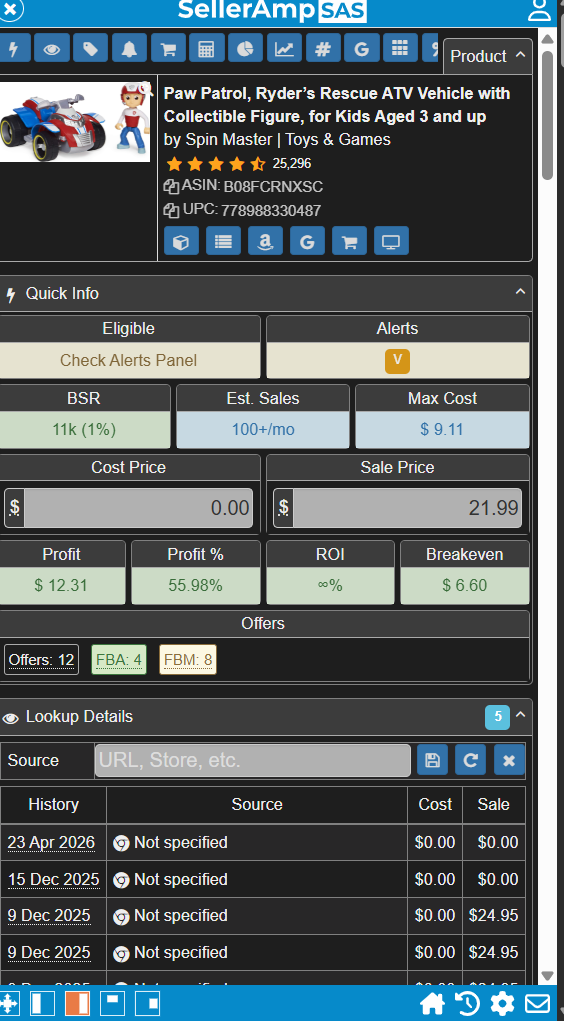Viewport: 564px width, 1021px height.
Task: Collapse the Quick Info section
Action: click(520, 292)
